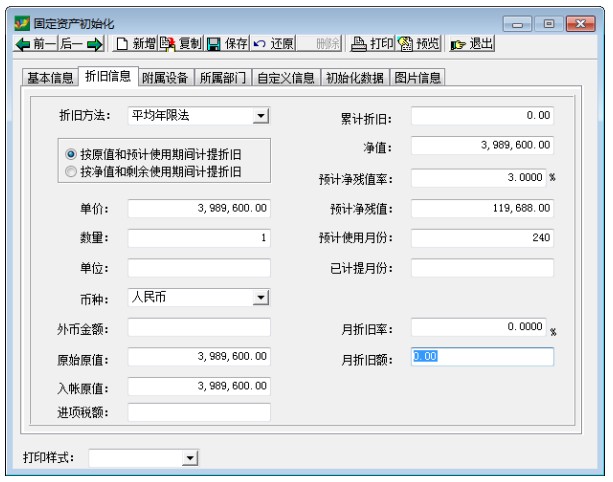Click the 净值 input field

(482, 145)
